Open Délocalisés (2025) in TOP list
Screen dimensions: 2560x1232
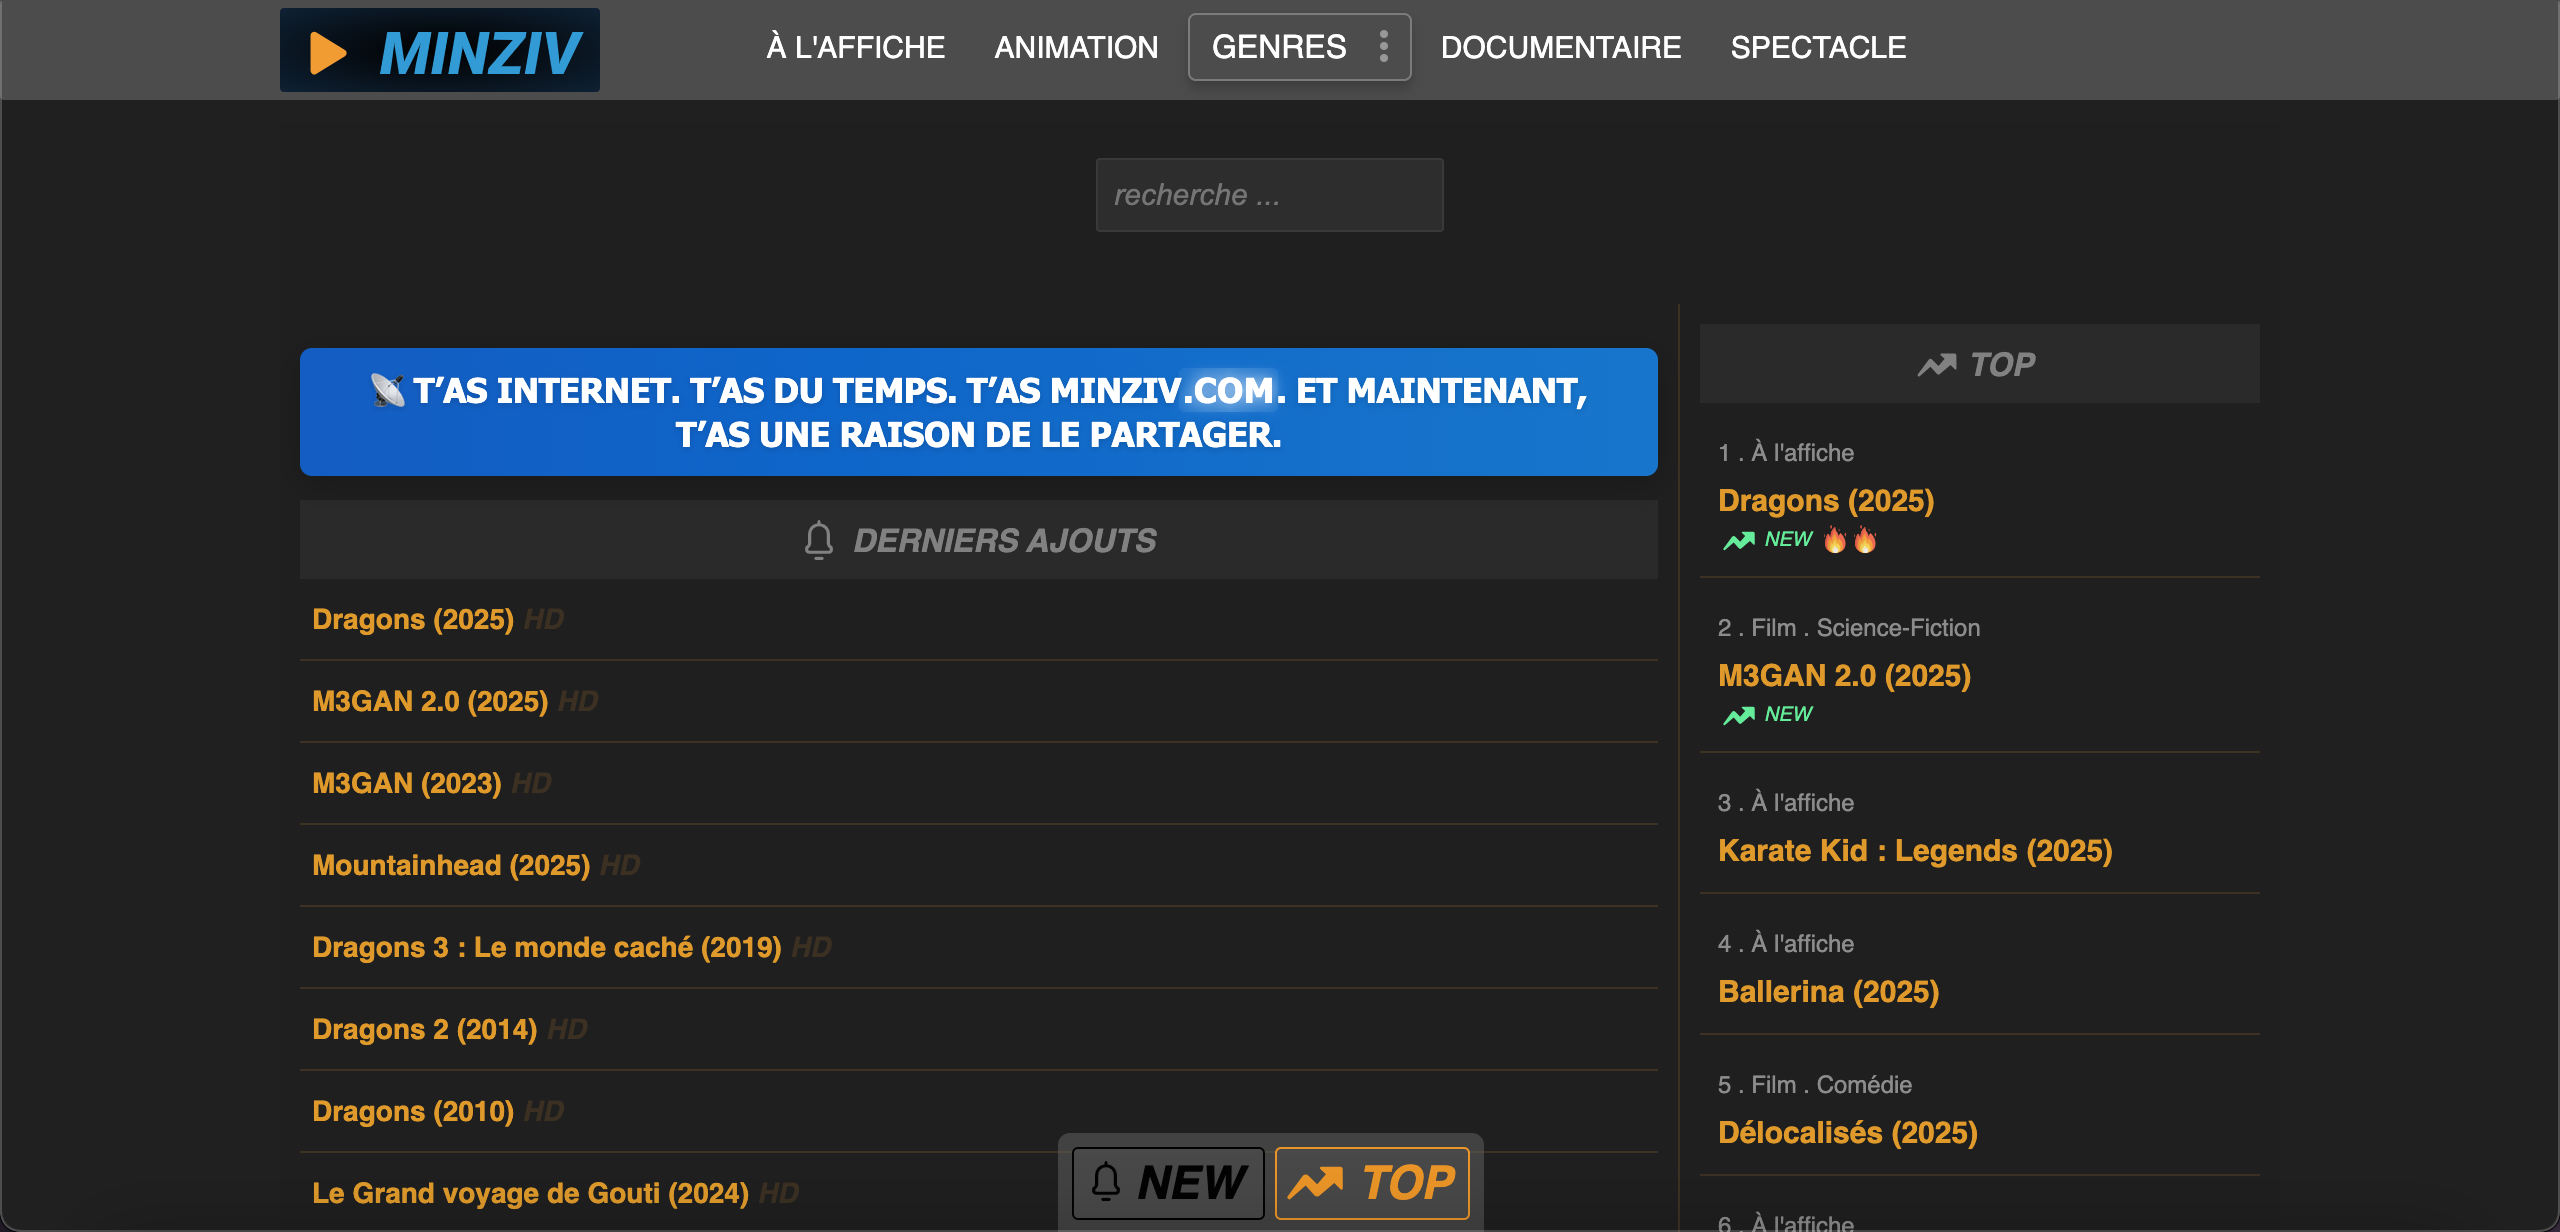click(x=1848, y=1132)
